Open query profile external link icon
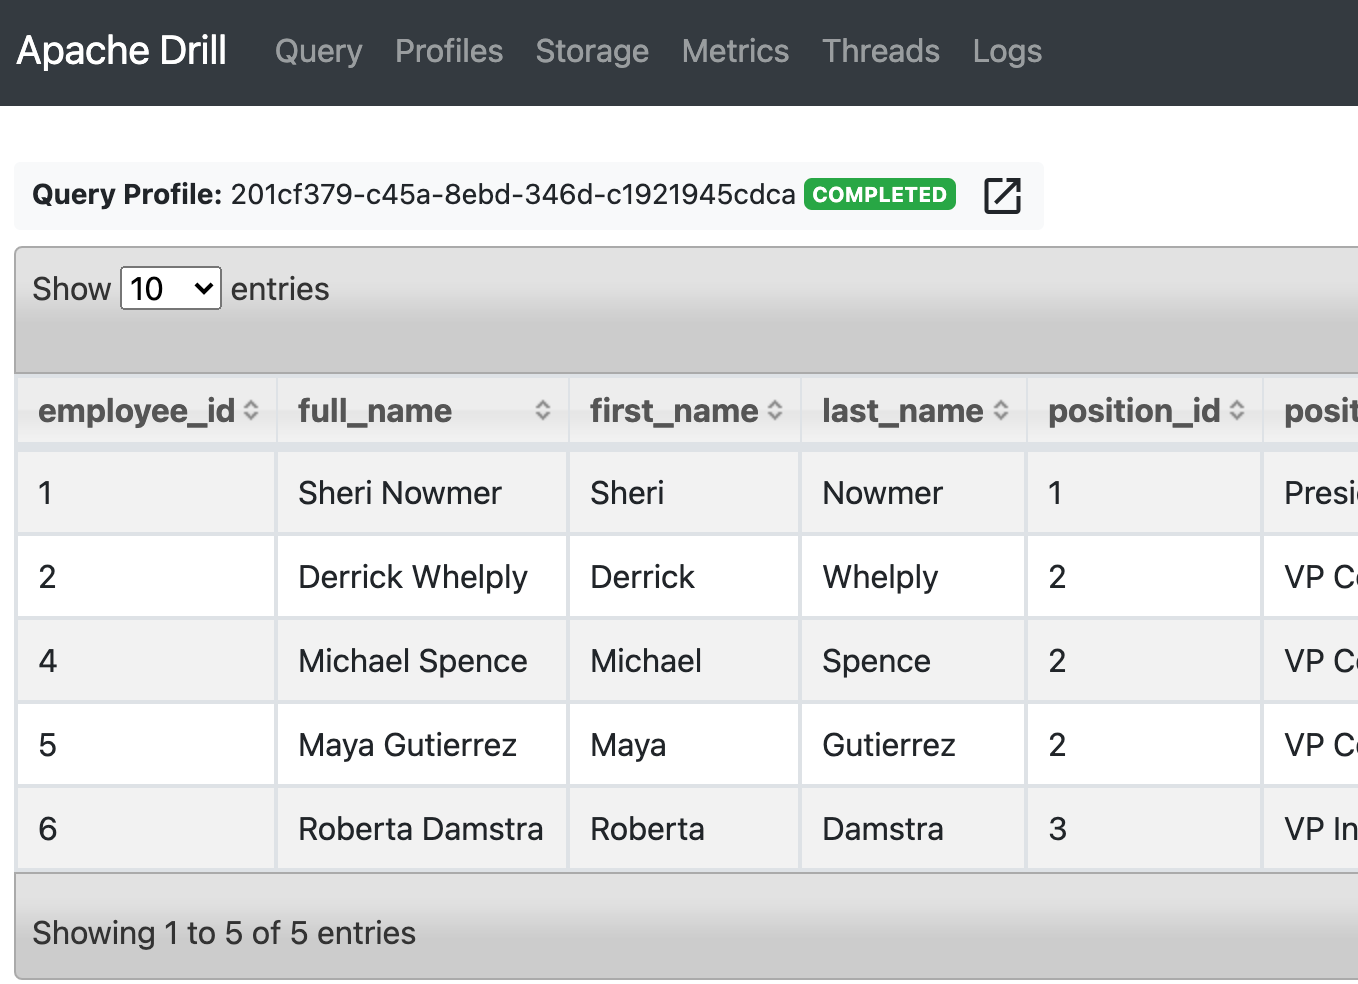Image resolution: width=1358 pixels, height=984 pixels. click(x=1002, y=195)
